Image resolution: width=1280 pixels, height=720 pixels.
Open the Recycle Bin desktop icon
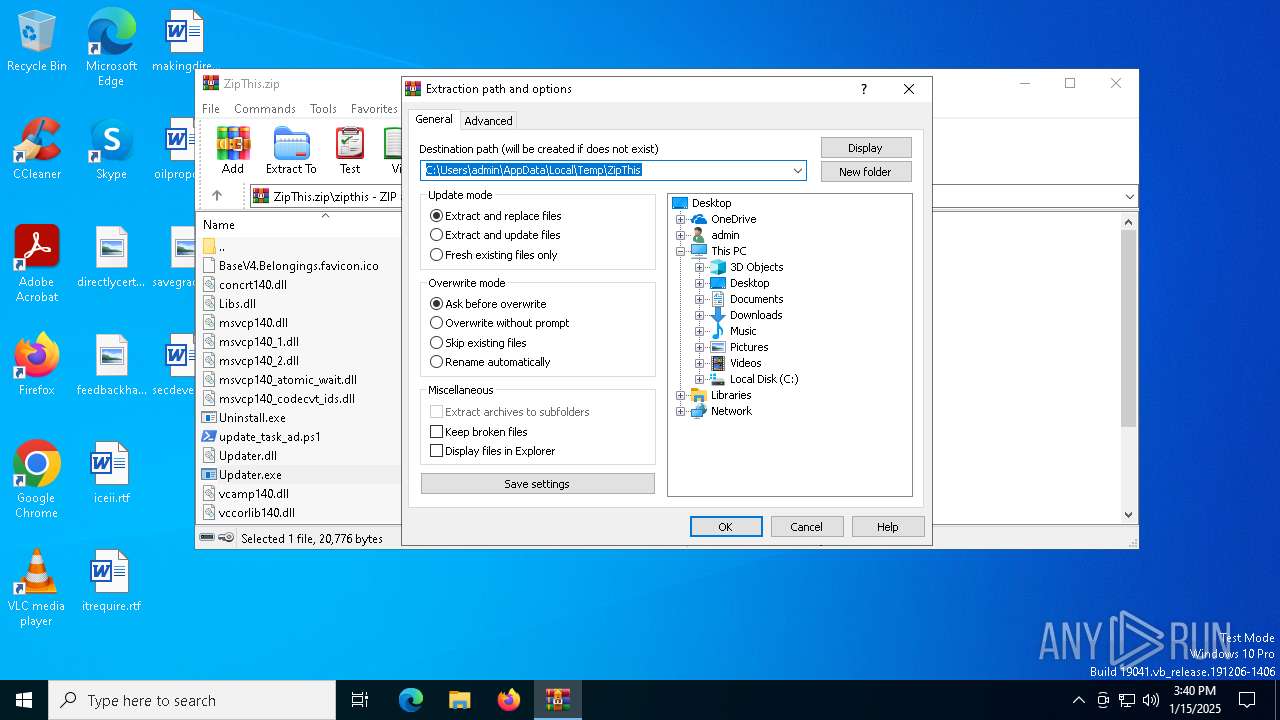tap(37, 42)
